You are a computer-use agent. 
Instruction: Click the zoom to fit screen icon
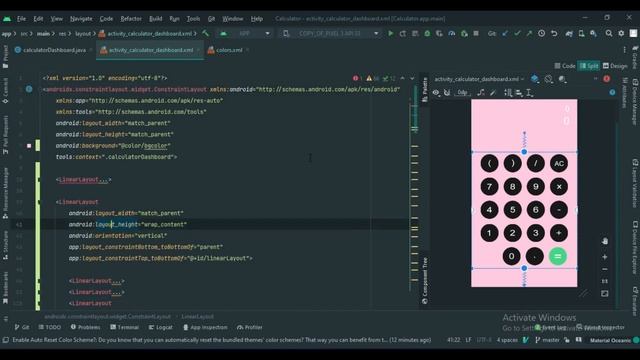pyautogui.click(x=604, y=293)
